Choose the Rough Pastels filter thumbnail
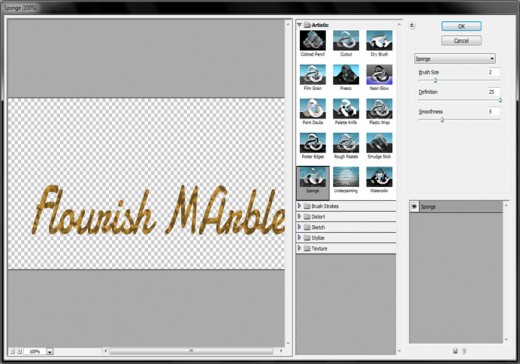This screenshot has width=520, height=364. point(346,143)
